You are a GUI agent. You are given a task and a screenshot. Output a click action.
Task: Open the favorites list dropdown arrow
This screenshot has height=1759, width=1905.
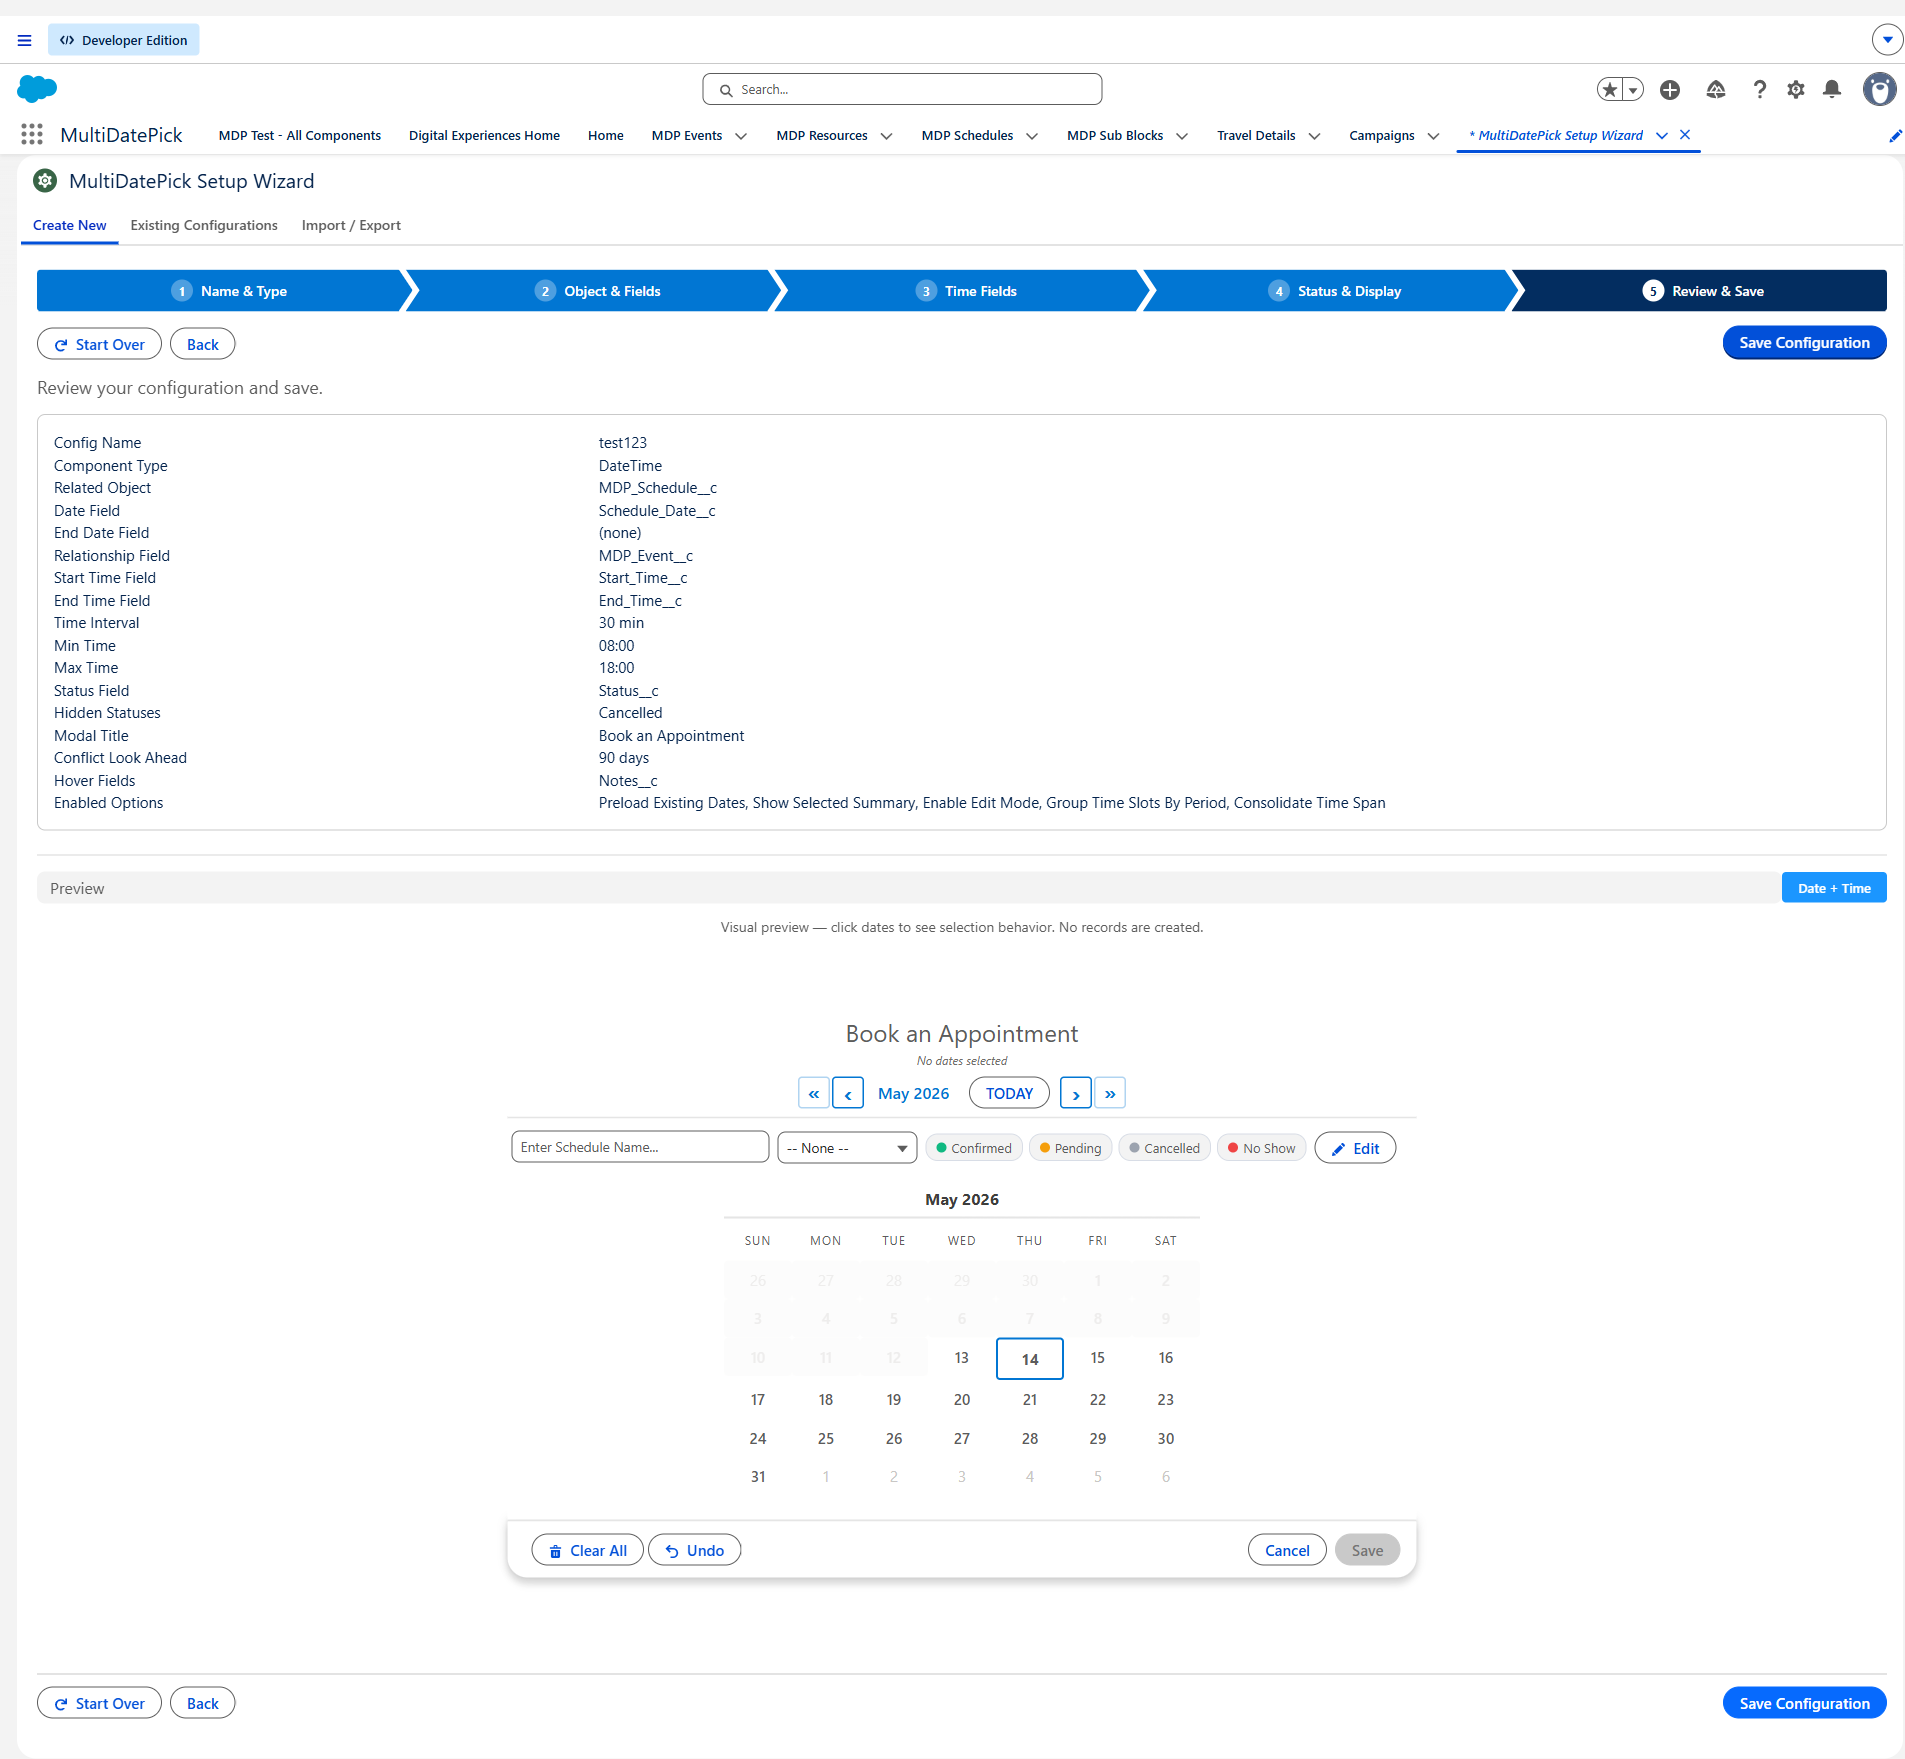click(1633, 90)
